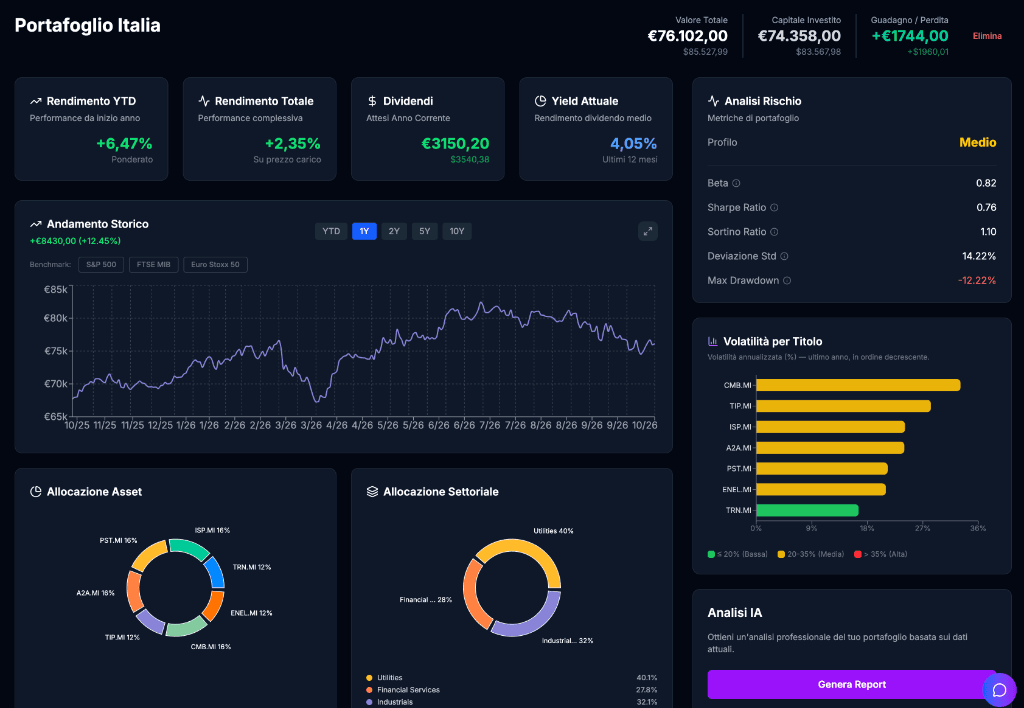Screen dimensions: 1024x708
Task: Expand the Andamento Storico chart fullscreen
Action: (648, 231)
